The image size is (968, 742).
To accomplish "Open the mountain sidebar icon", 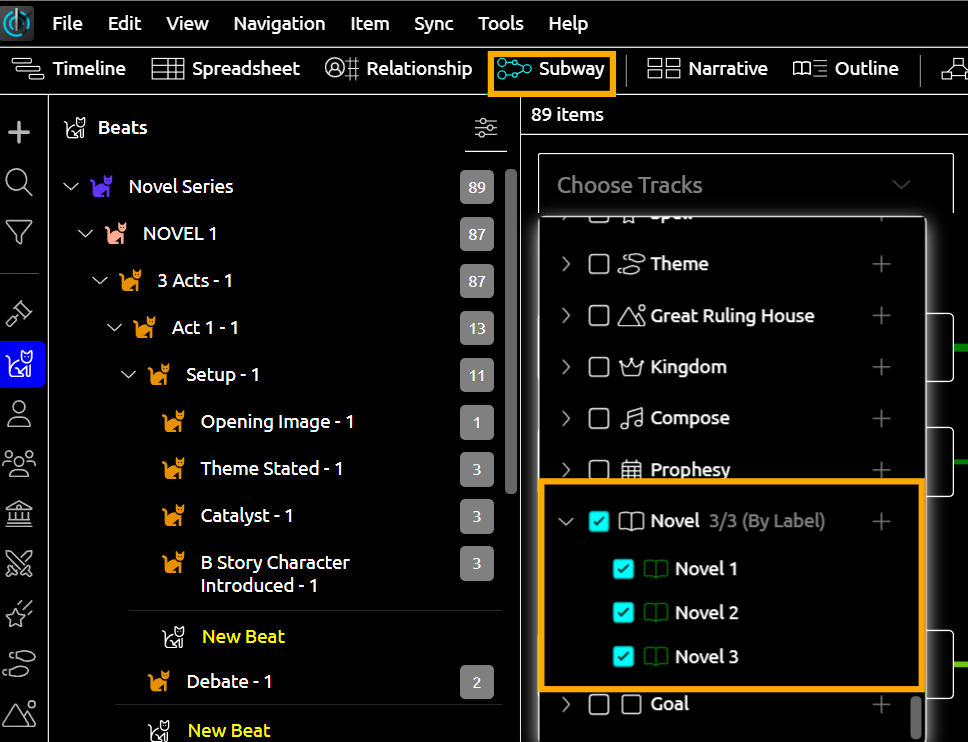I will (19, 714).
